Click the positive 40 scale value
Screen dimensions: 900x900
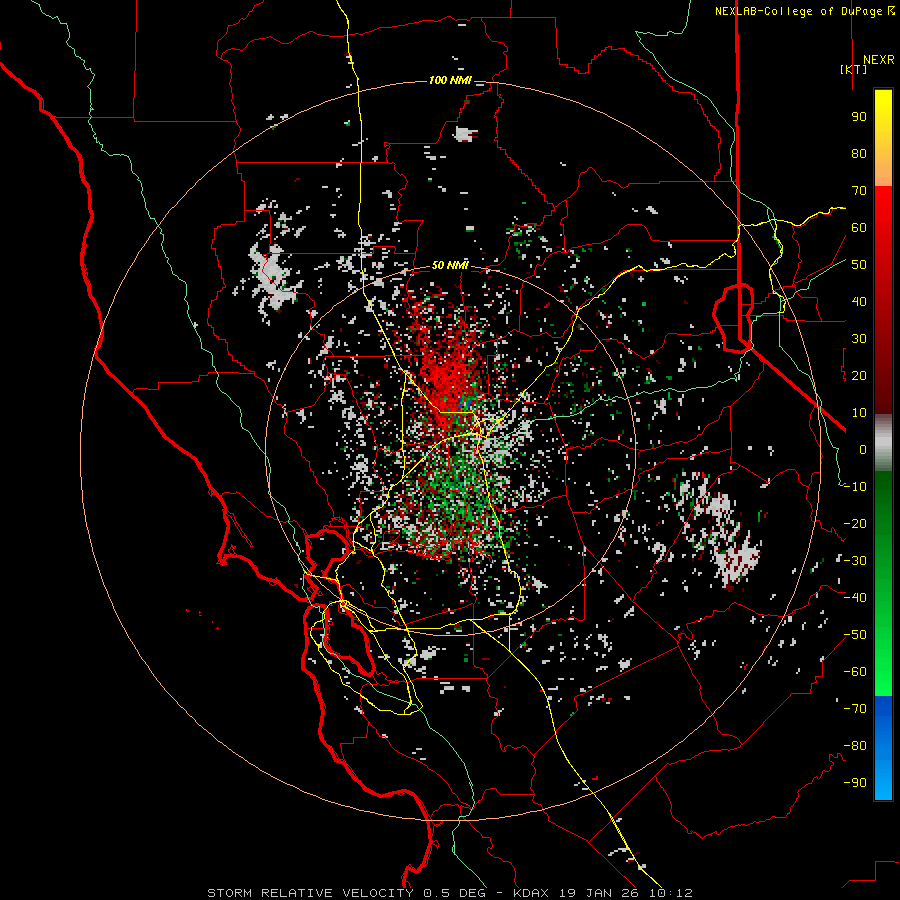[x=859, y=302]
